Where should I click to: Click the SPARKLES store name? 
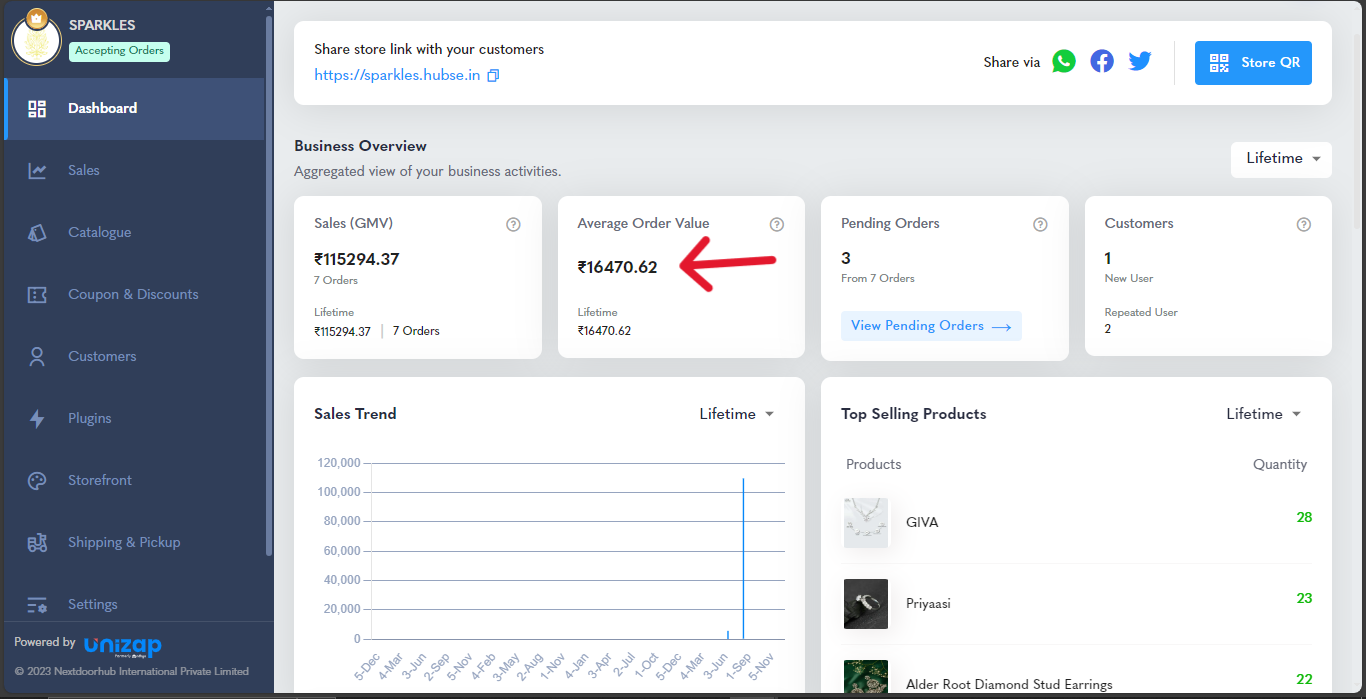(102, 25)
